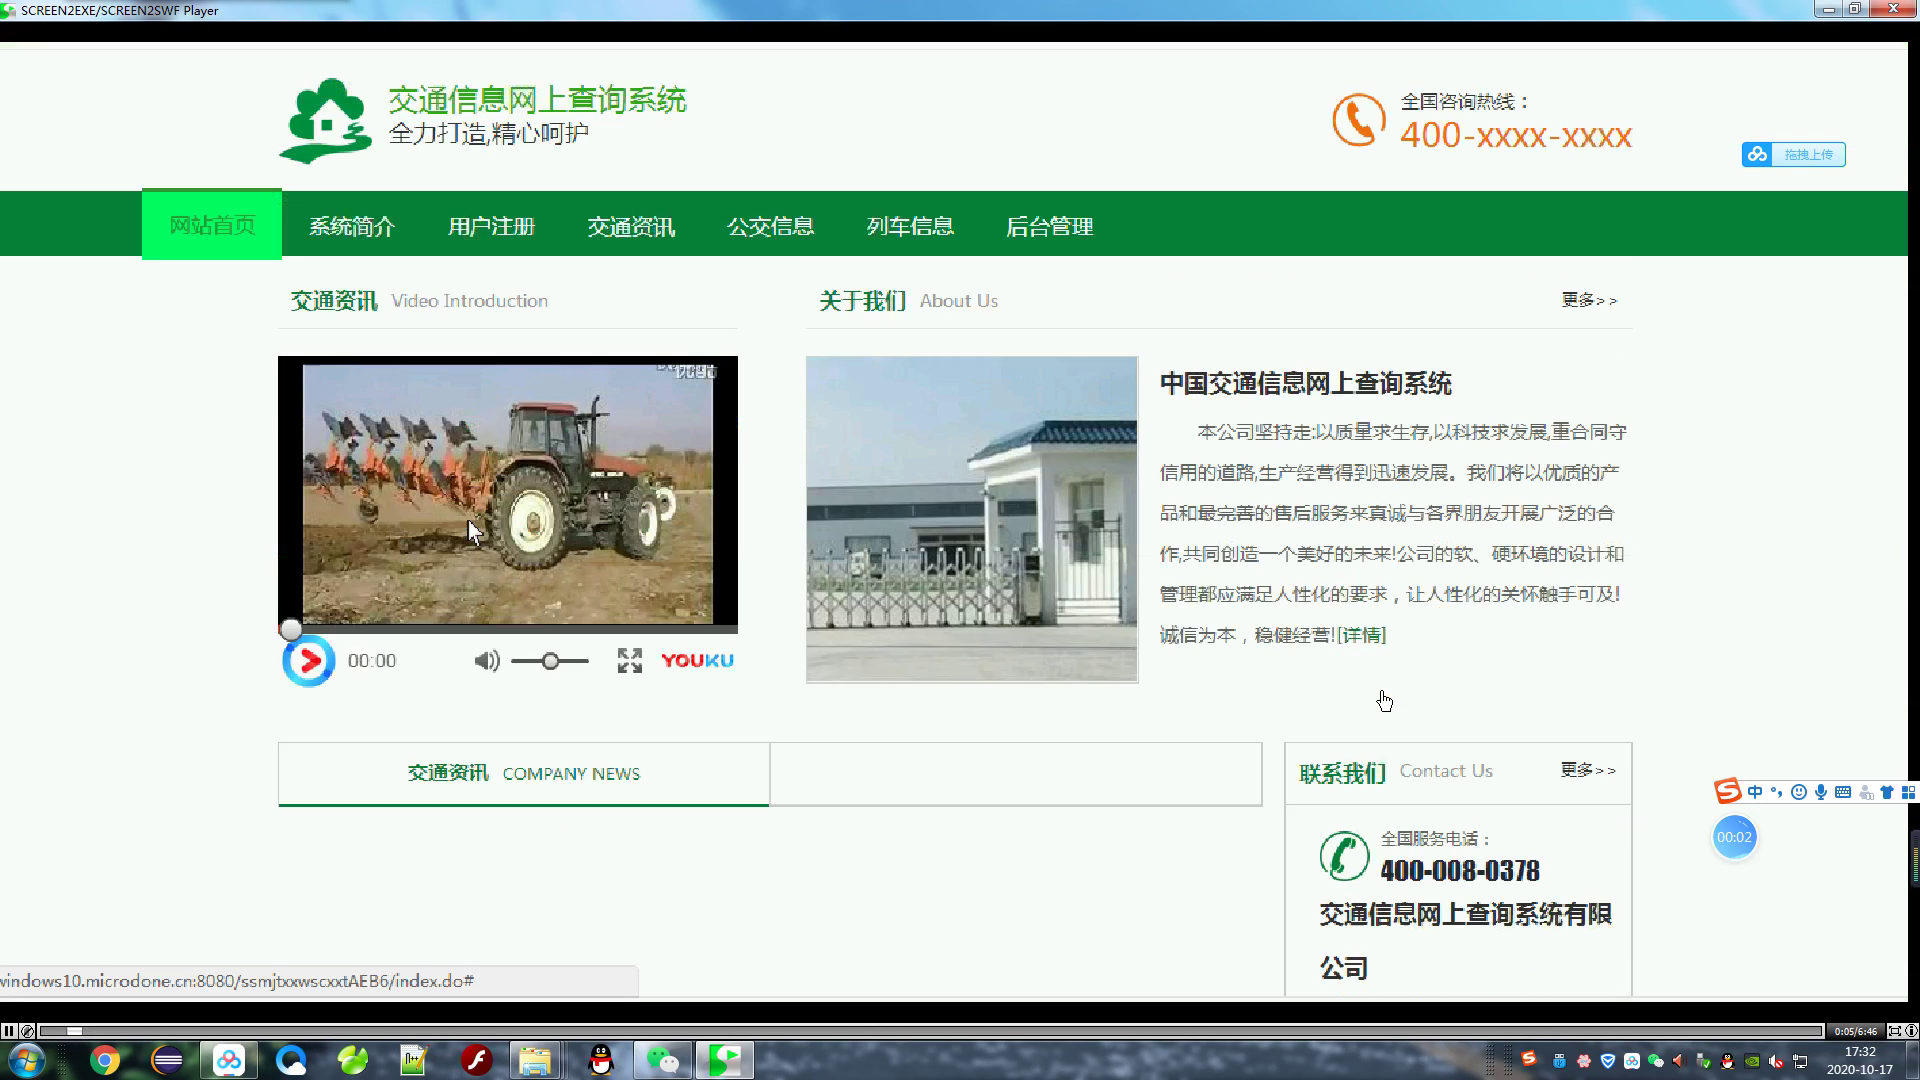Open the Flash taskbar icon
The image size is (1920, 1080).
pos(477,1060)
